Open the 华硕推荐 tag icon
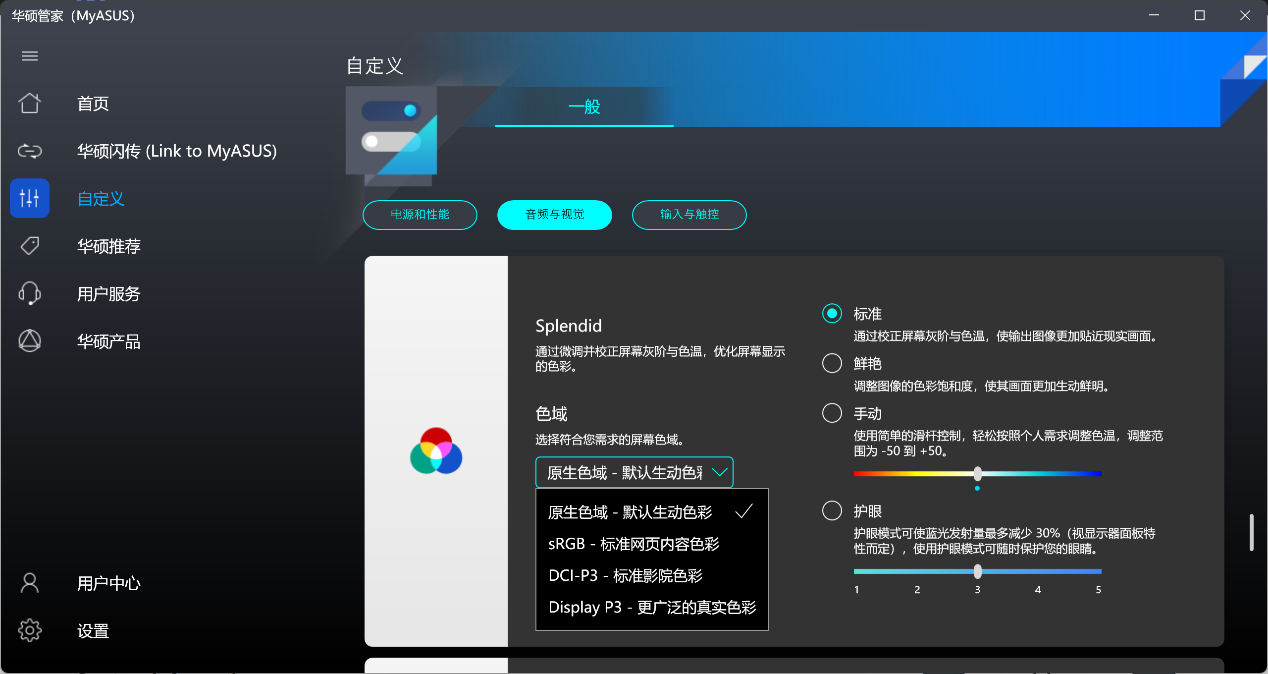This screenshot has width=1268, height=674. pos(30,246)
